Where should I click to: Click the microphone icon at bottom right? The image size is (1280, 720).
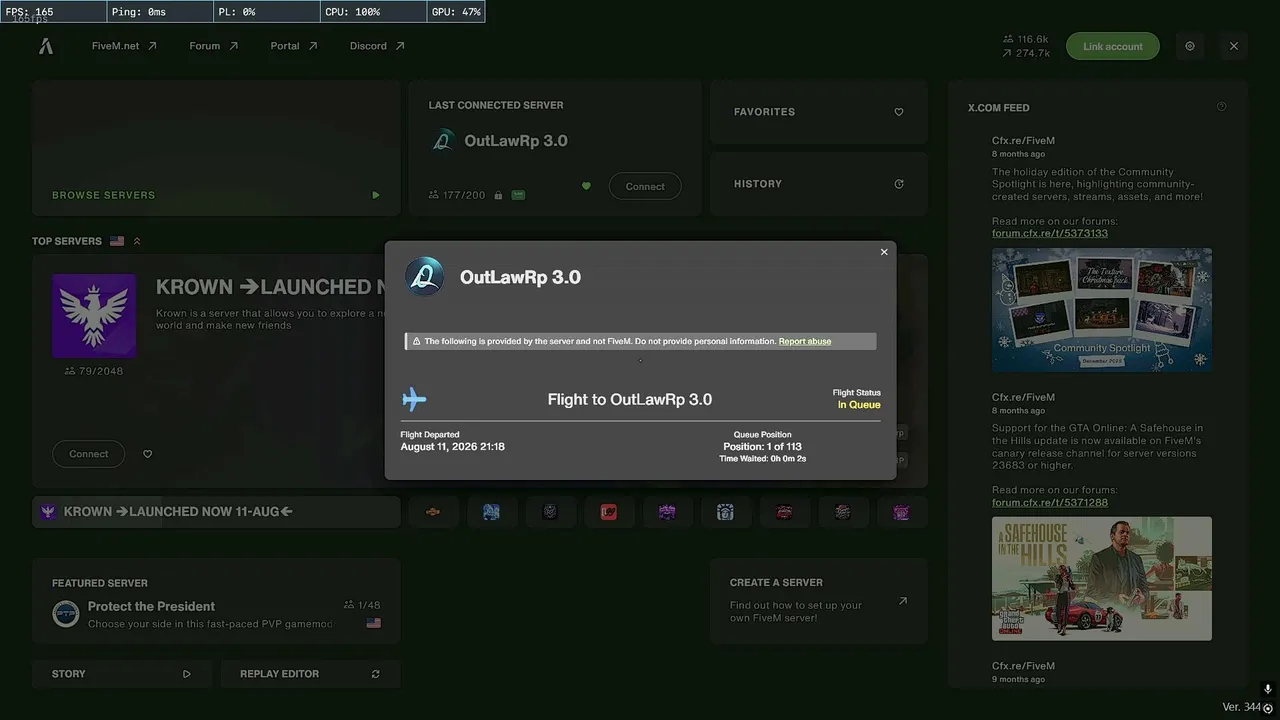coord(1268,689)
